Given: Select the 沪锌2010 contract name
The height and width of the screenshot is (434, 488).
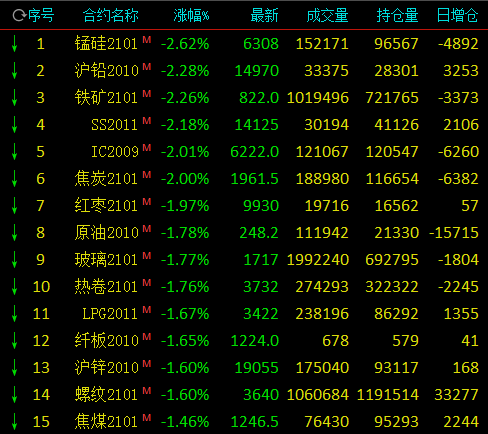Looking at the screenshot, I should pyautogui.click(x=106, y=368).
